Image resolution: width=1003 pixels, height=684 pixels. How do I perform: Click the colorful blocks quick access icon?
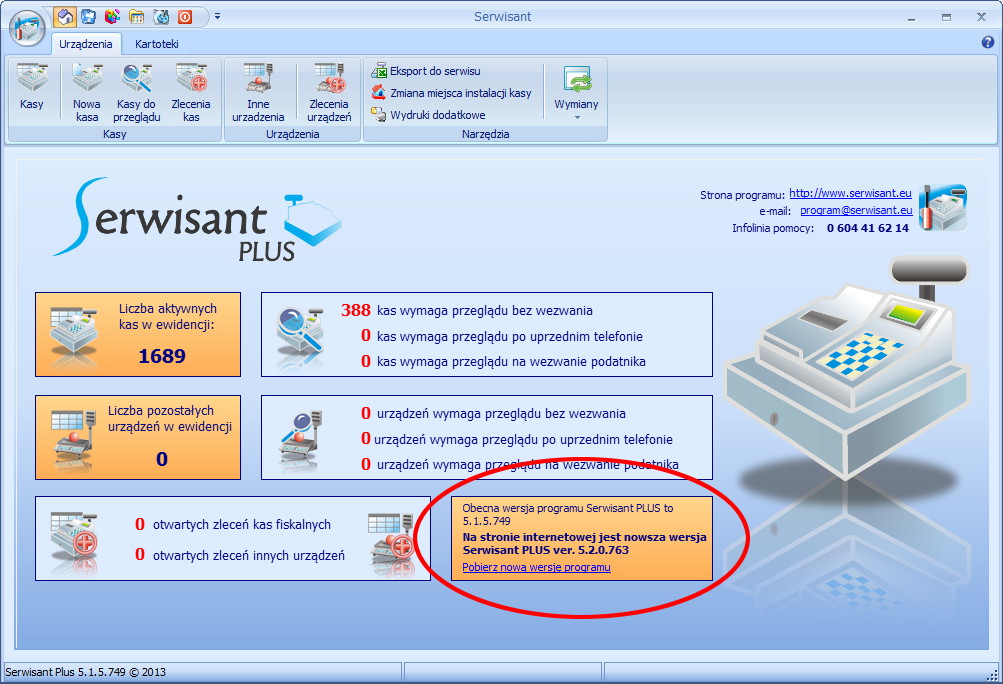(x=112, y=17)
